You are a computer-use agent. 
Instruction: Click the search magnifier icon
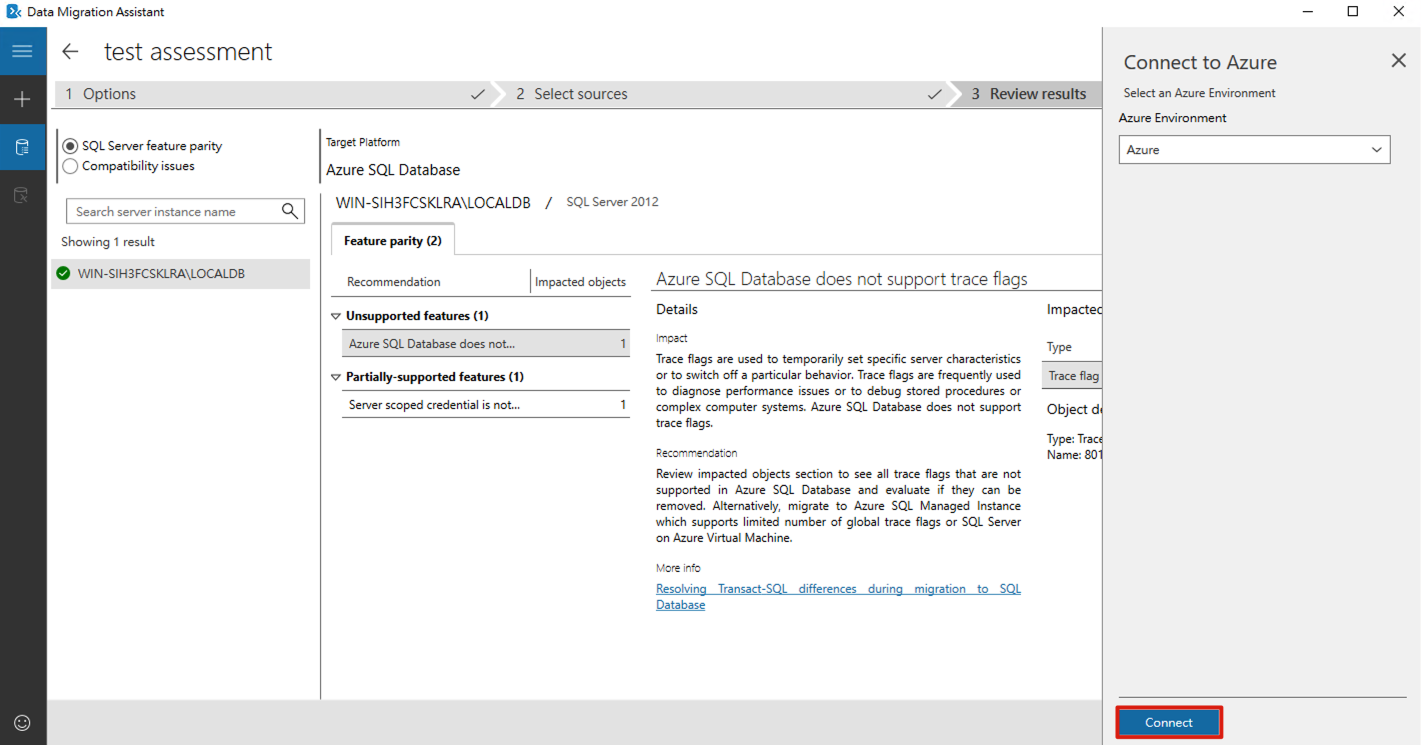pos(290,211)
